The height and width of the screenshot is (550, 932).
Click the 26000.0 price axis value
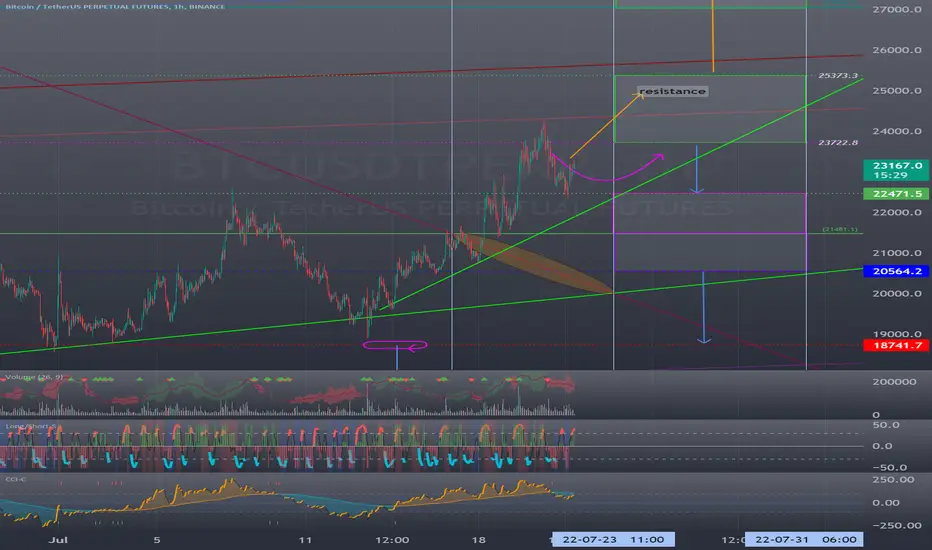[897, 50]
